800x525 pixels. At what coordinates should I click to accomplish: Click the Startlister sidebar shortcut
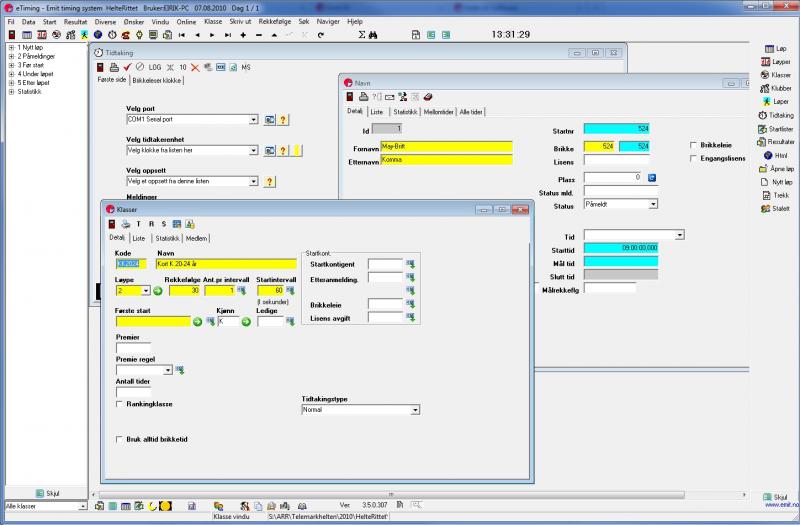coord(776,129)
